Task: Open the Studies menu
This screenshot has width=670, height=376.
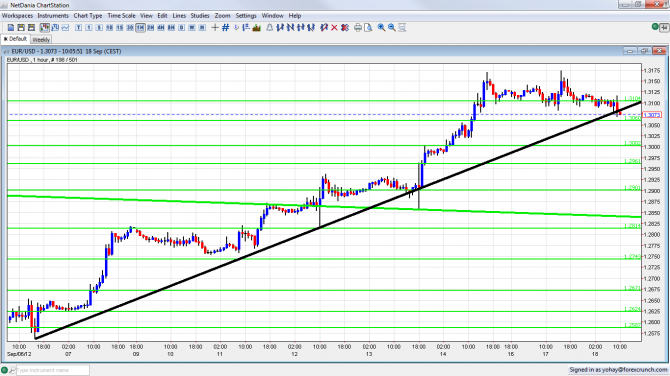Action: 200,15
